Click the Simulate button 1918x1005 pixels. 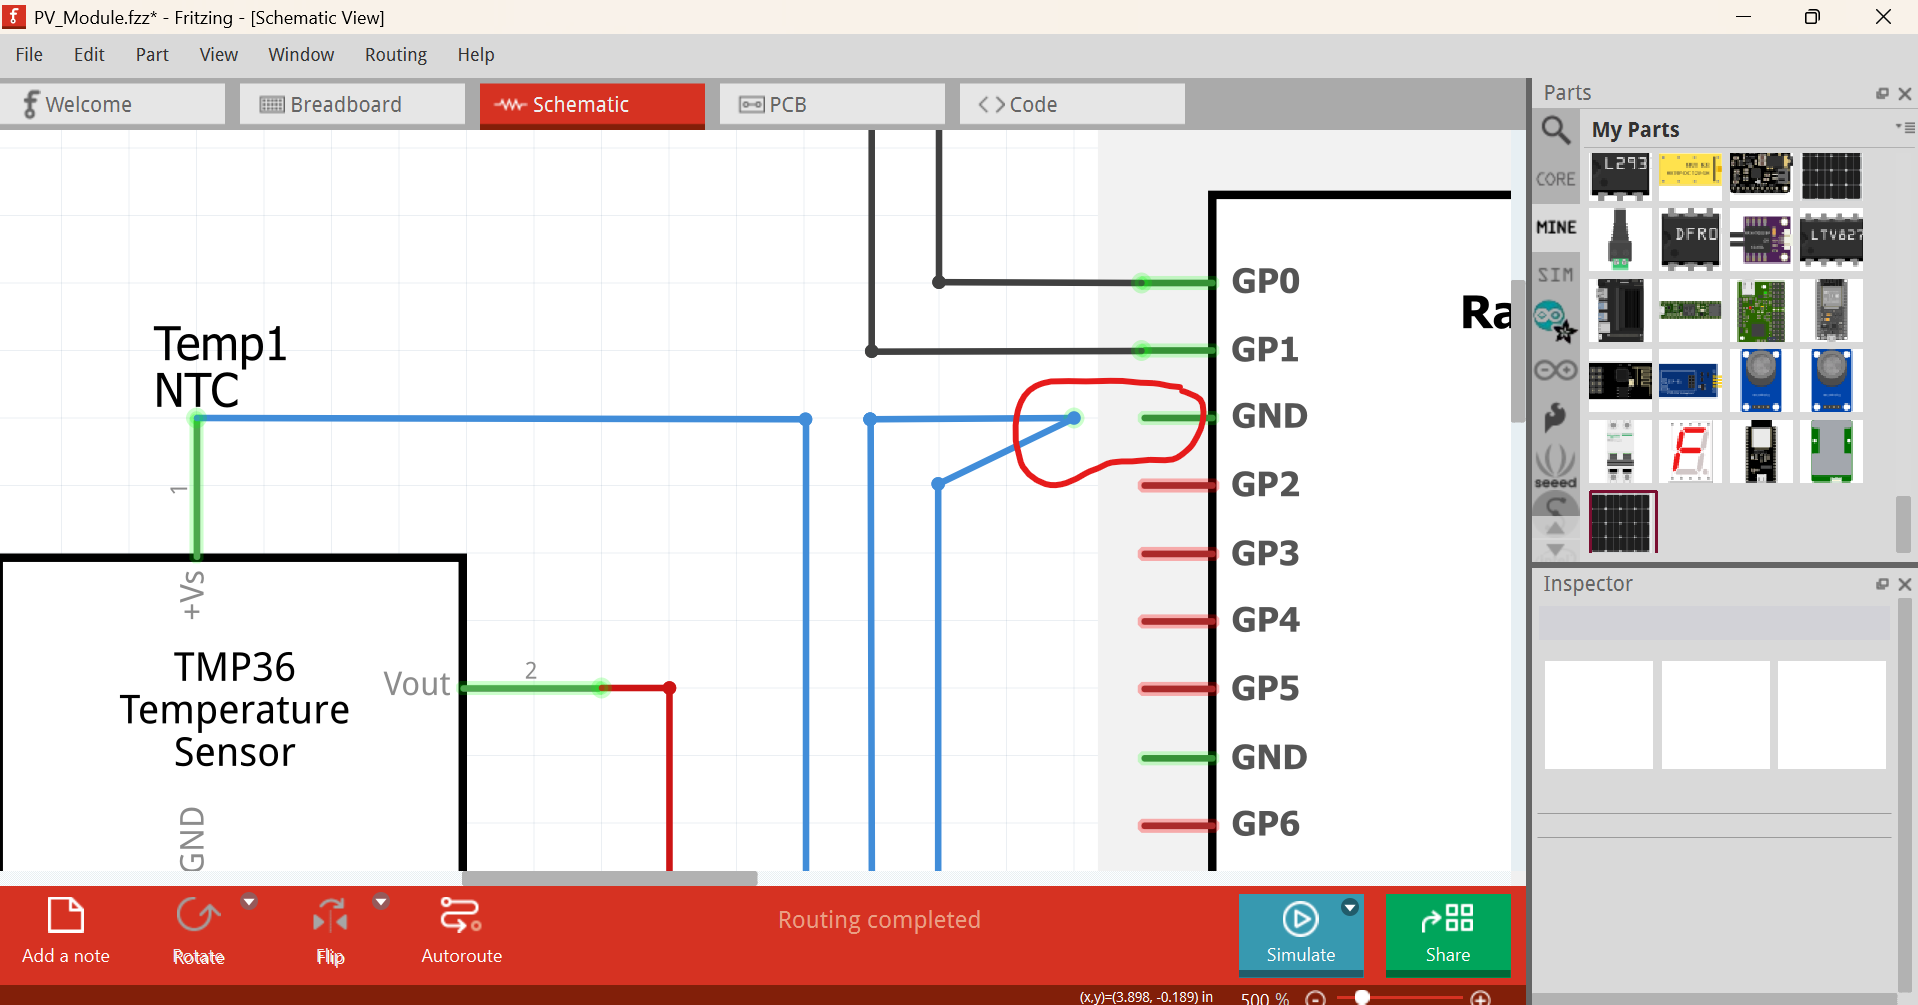pyautogui.click(x=1300, y=933)
